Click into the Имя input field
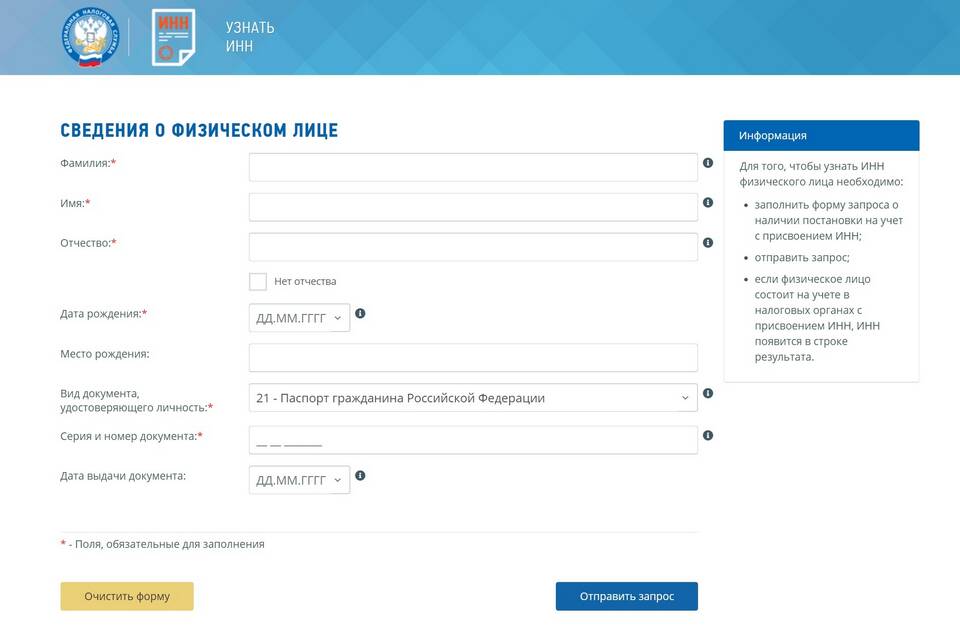Screen dimensions: 960x643 point(473,207)
